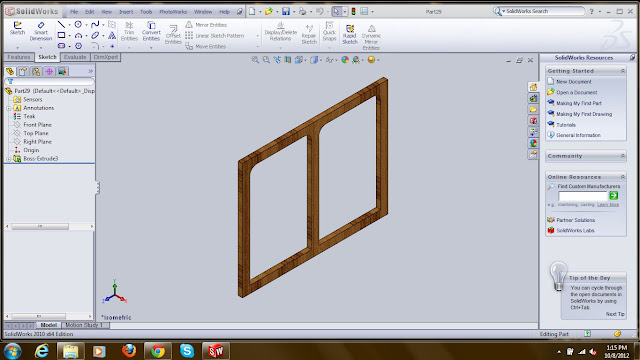Viewport: 640px width, 360px height.
Task: Click the Learn More link
Action: [608, 205]
